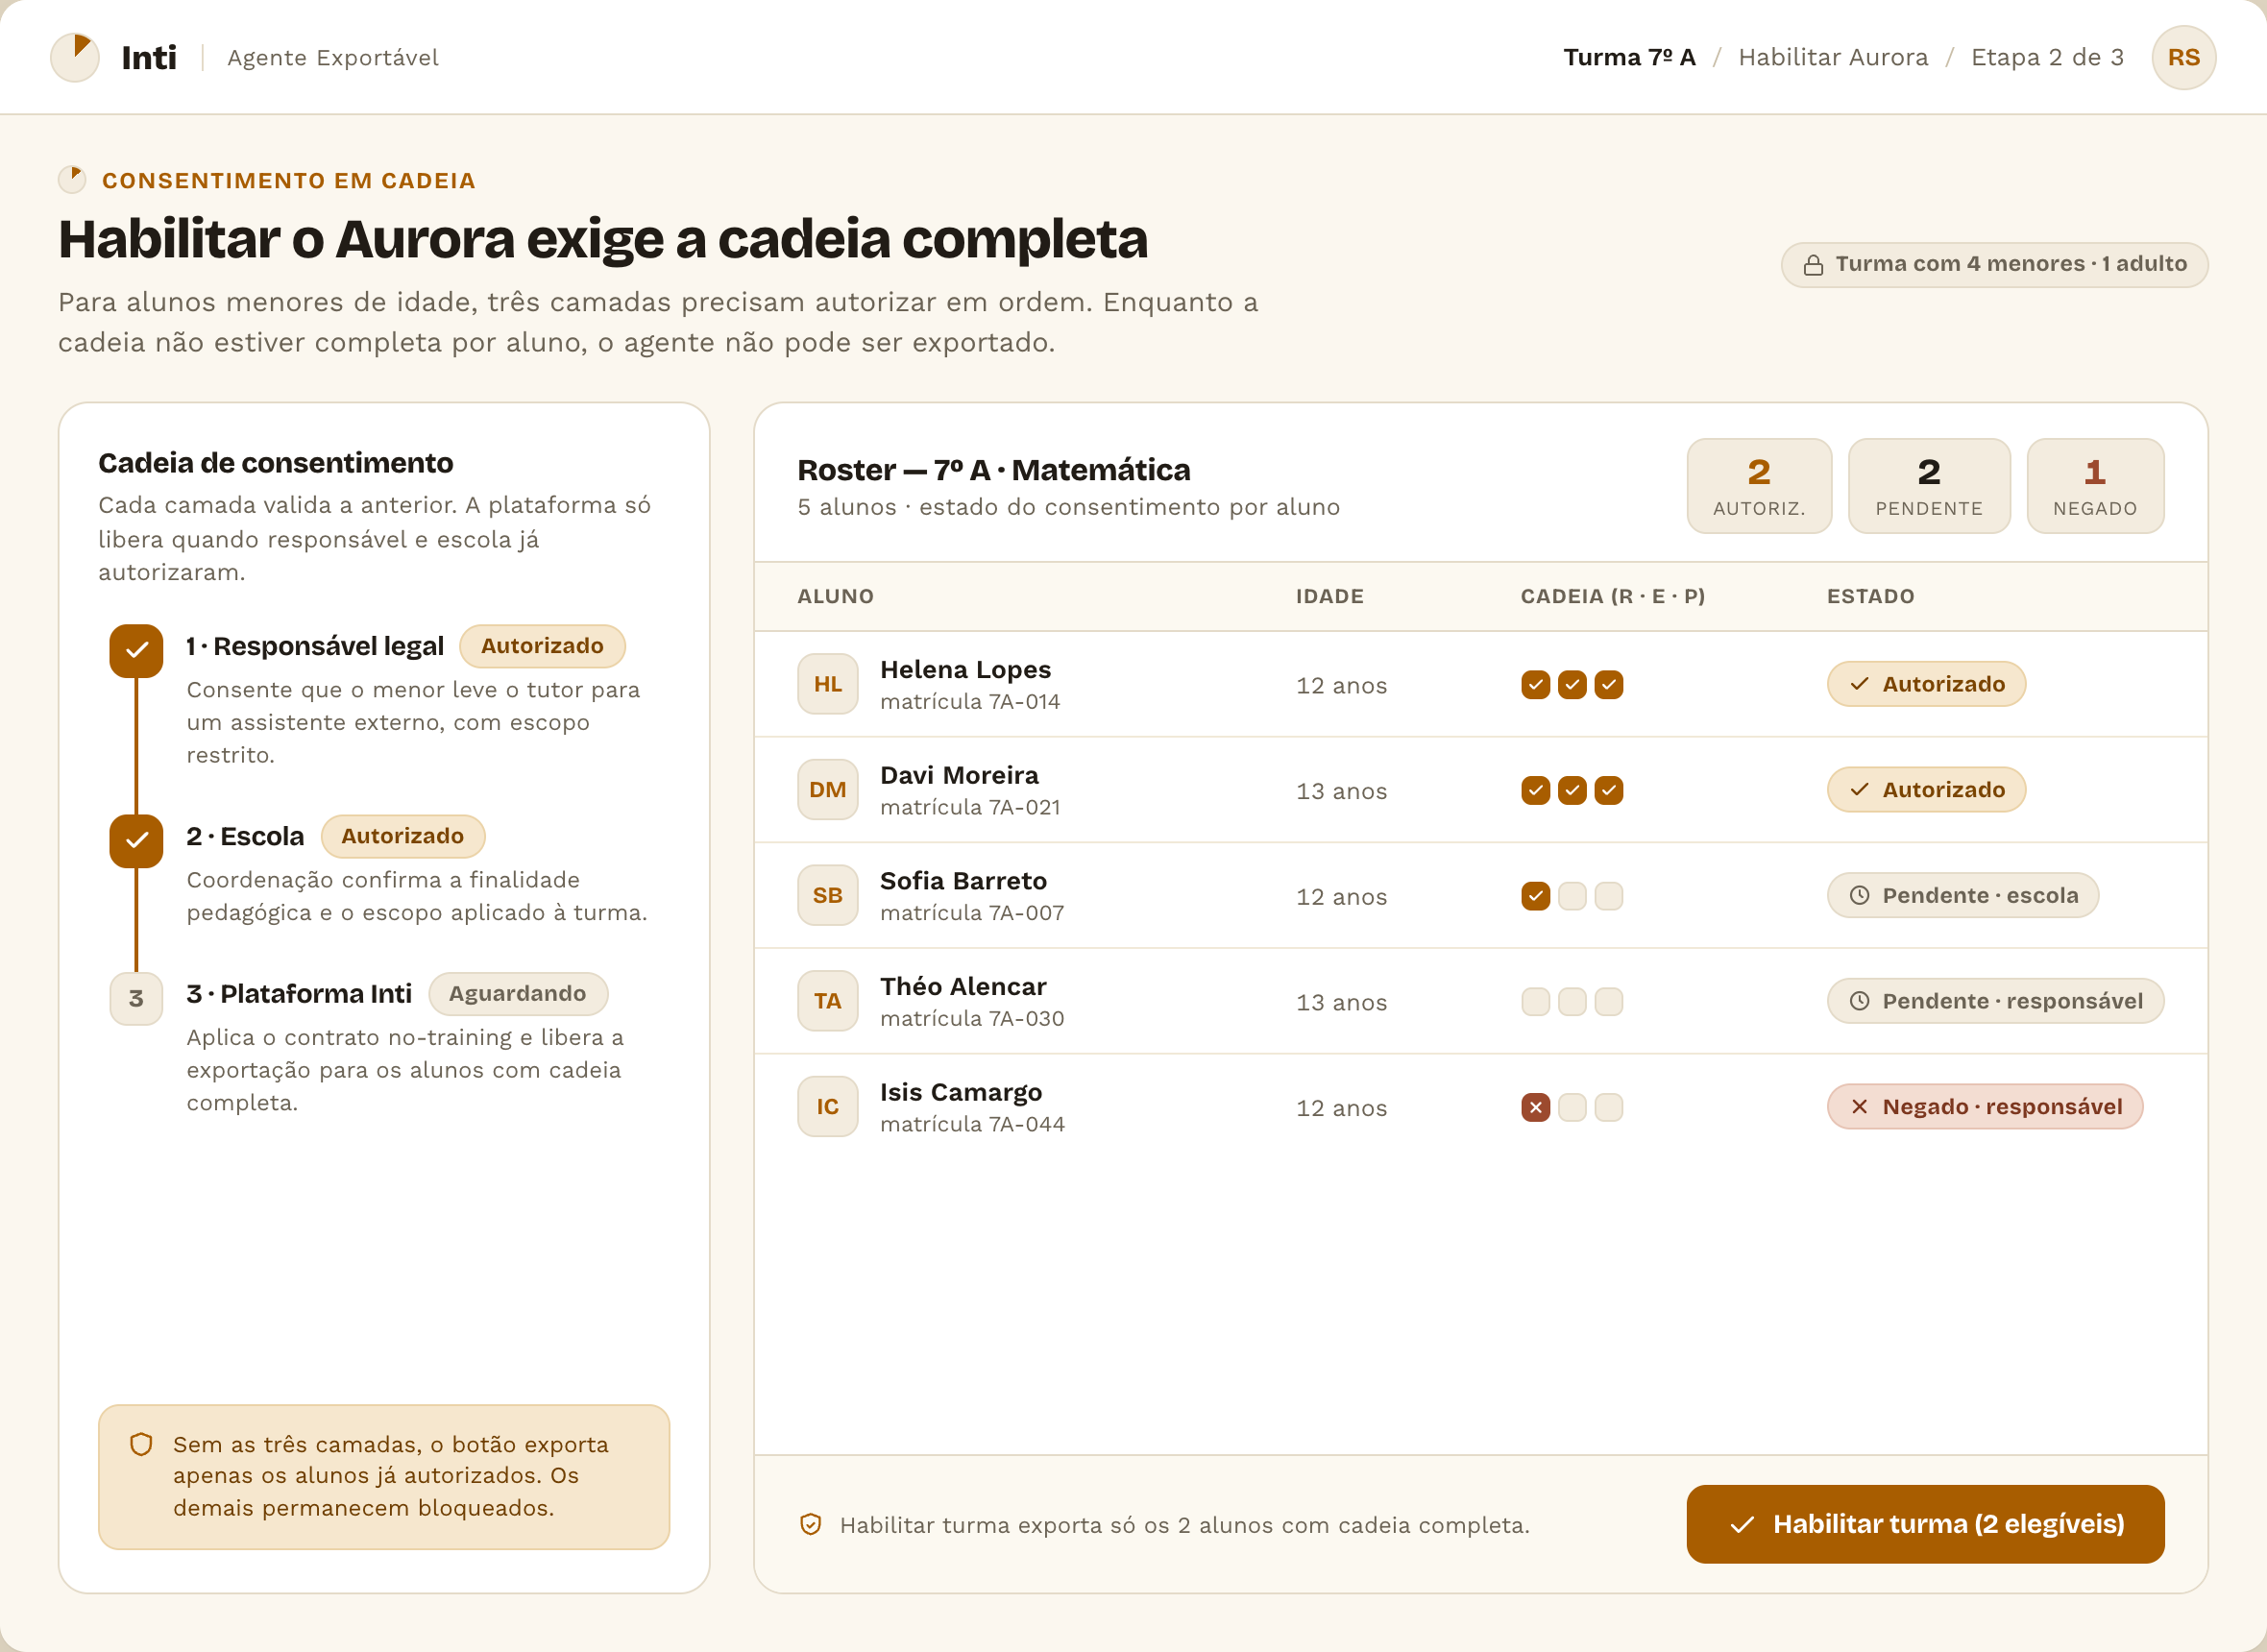Screen dimensions: 2267x1652
Task: Click the shield check icon beside footer note
Action: point(811,1524)
